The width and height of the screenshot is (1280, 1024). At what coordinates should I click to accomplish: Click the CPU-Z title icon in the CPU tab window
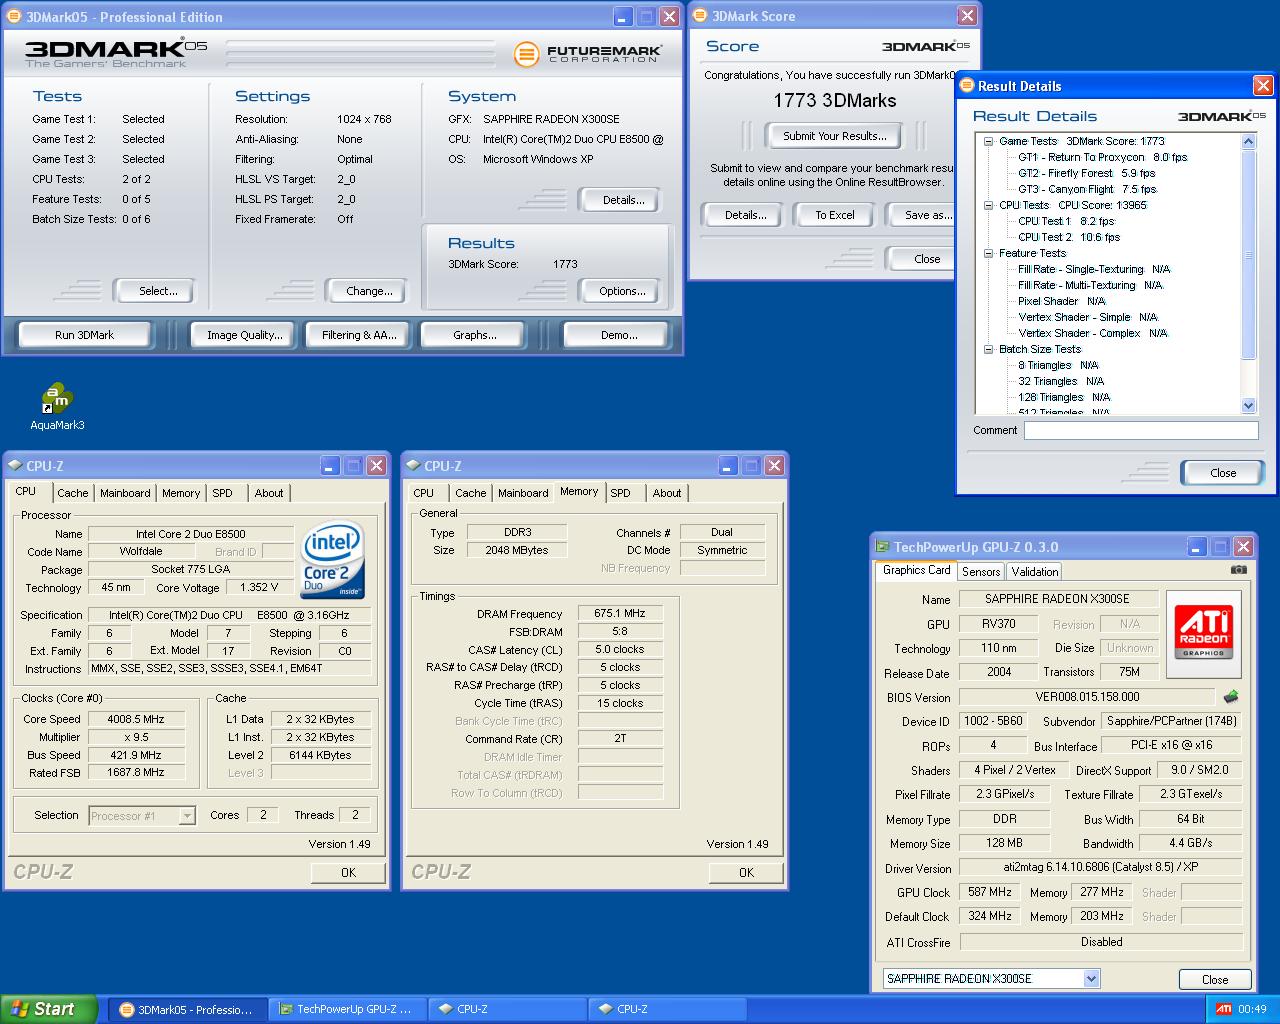[x=15, y=466]
